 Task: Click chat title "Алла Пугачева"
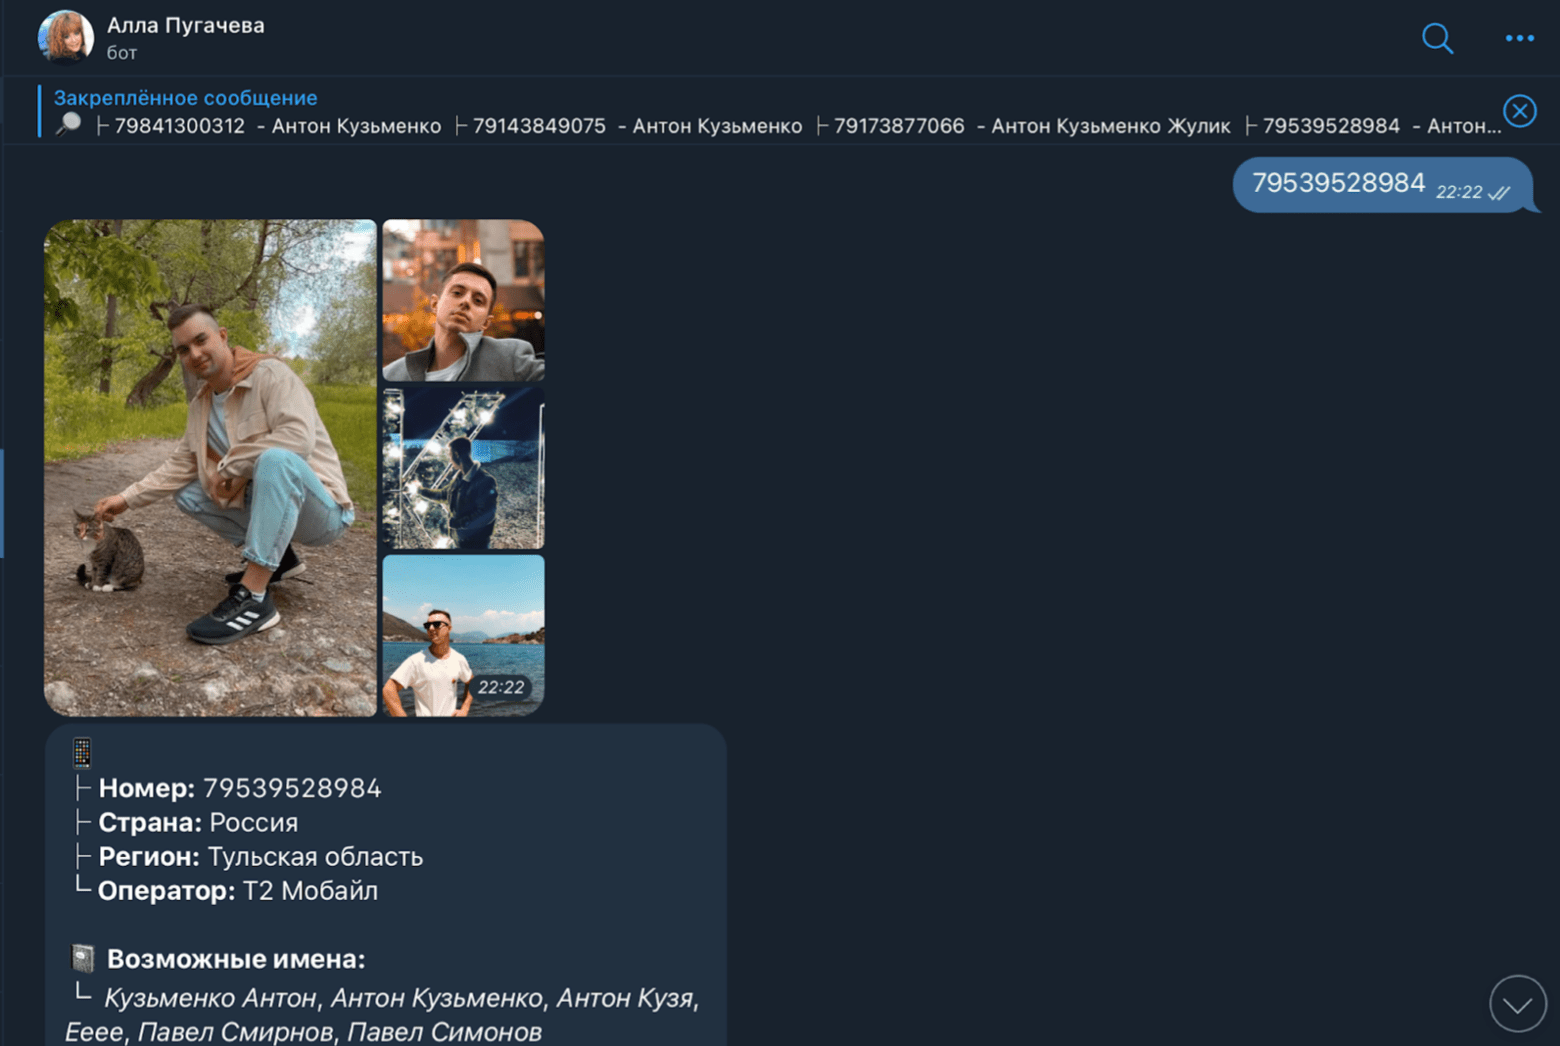click(186, 25)
